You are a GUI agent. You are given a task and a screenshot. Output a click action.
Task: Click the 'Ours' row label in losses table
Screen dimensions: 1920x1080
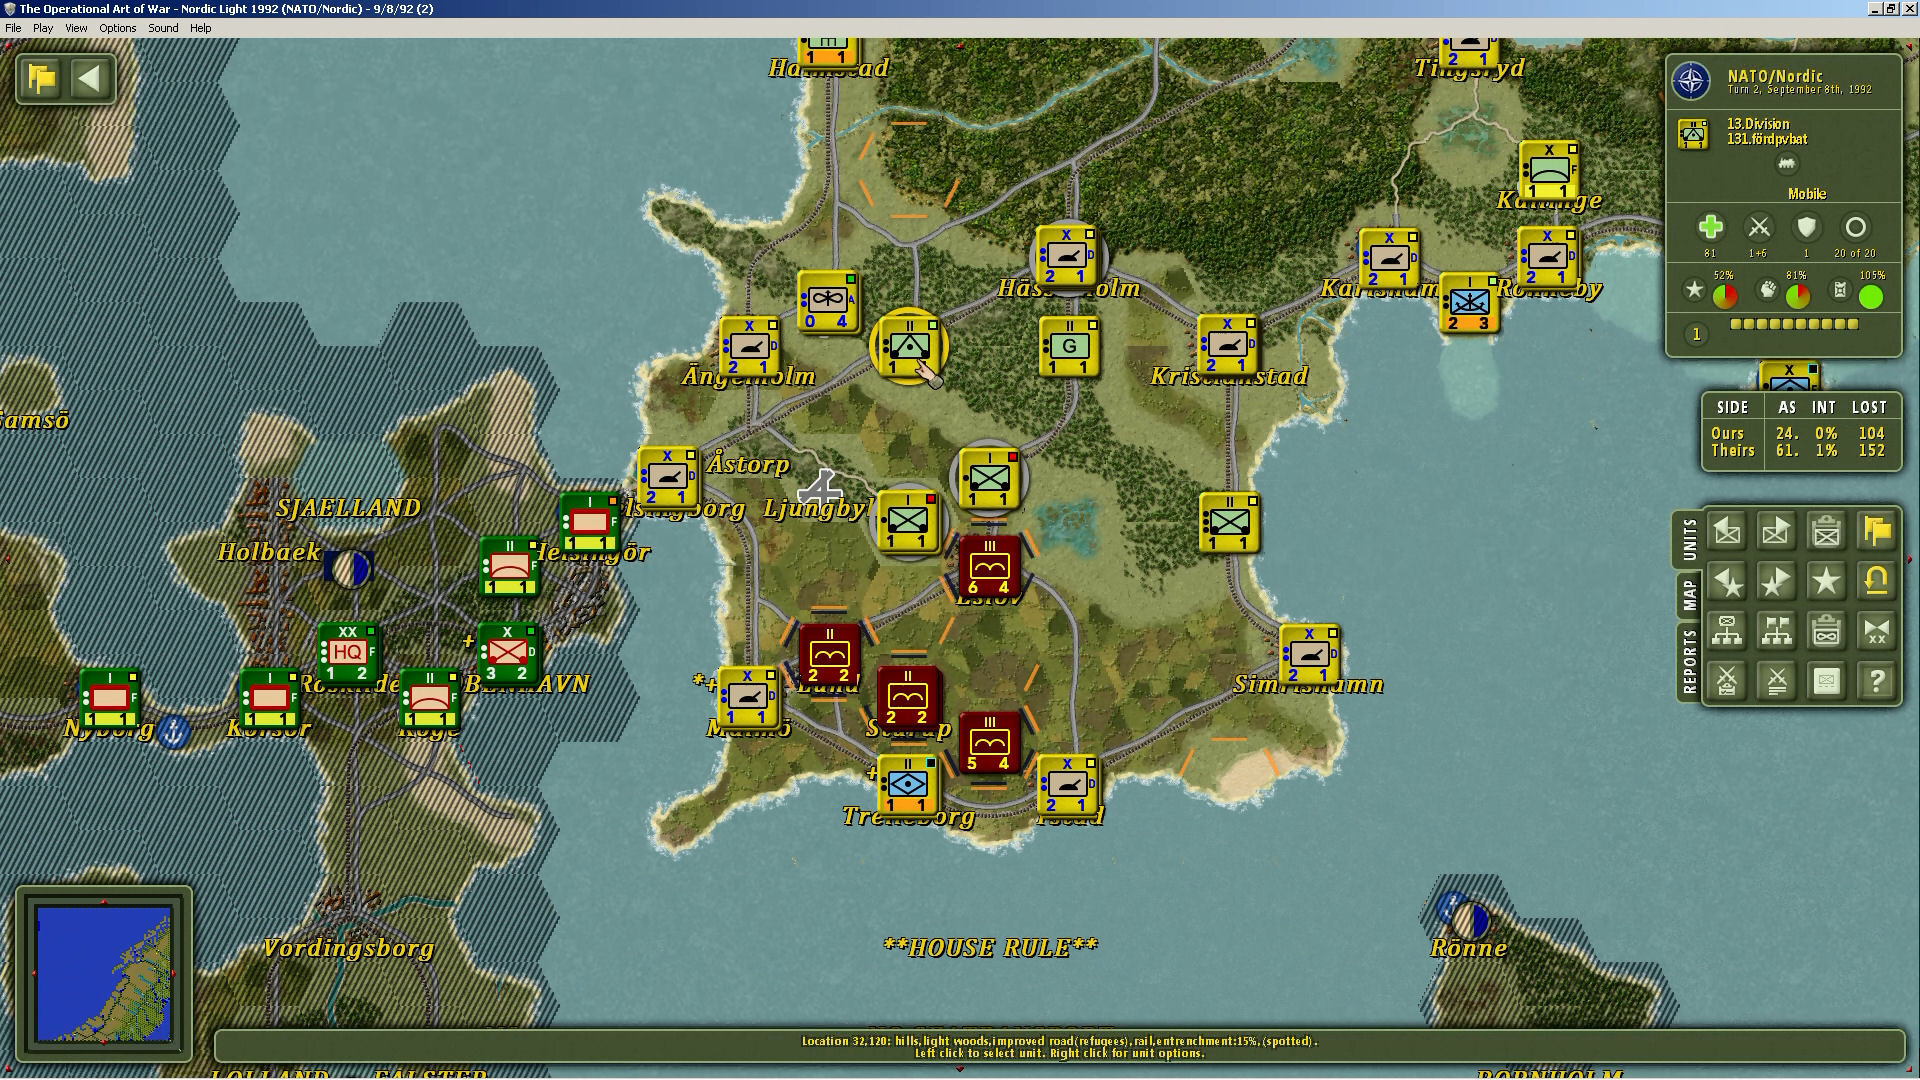[1727, 433]
